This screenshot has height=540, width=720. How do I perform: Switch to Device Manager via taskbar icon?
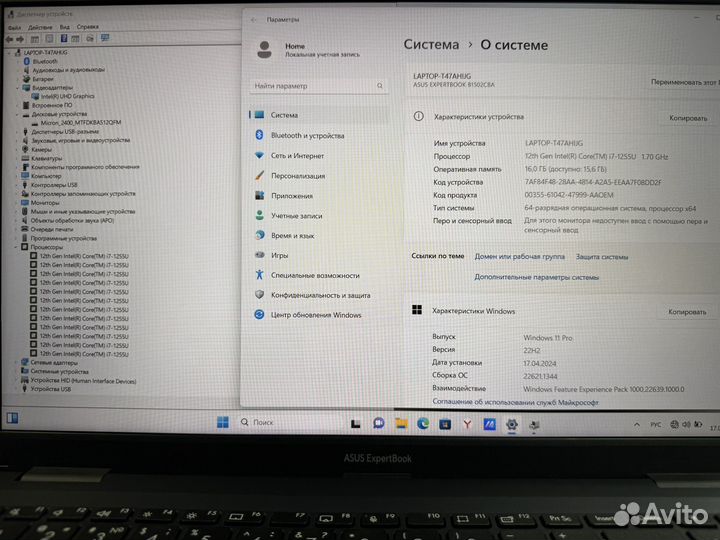pyautogui.click(x=534, y=425)
